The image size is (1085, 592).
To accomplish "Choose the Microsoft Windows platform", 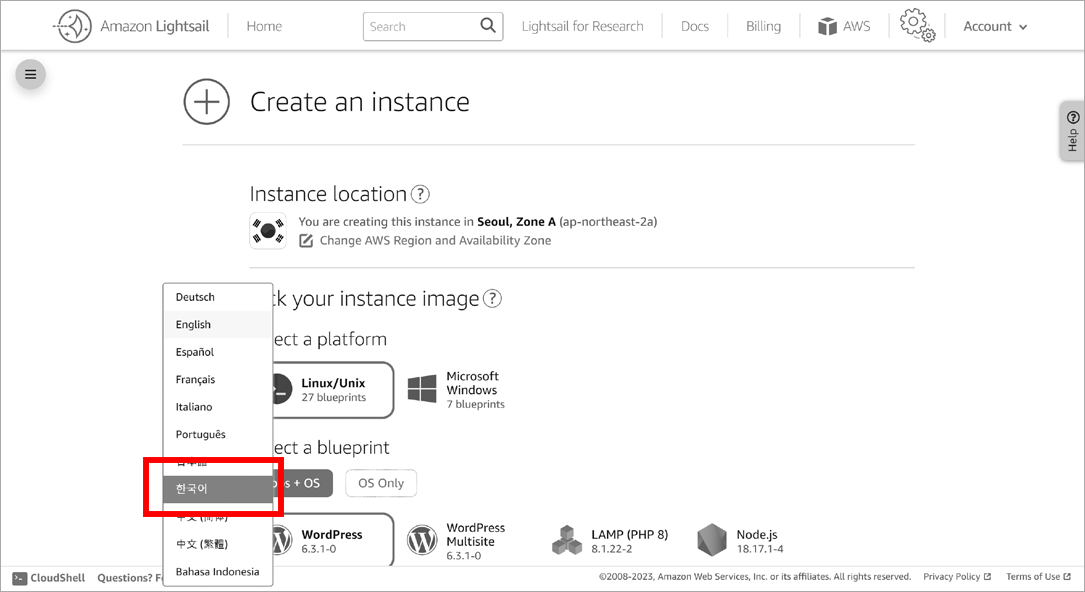I will pos(457,390).
